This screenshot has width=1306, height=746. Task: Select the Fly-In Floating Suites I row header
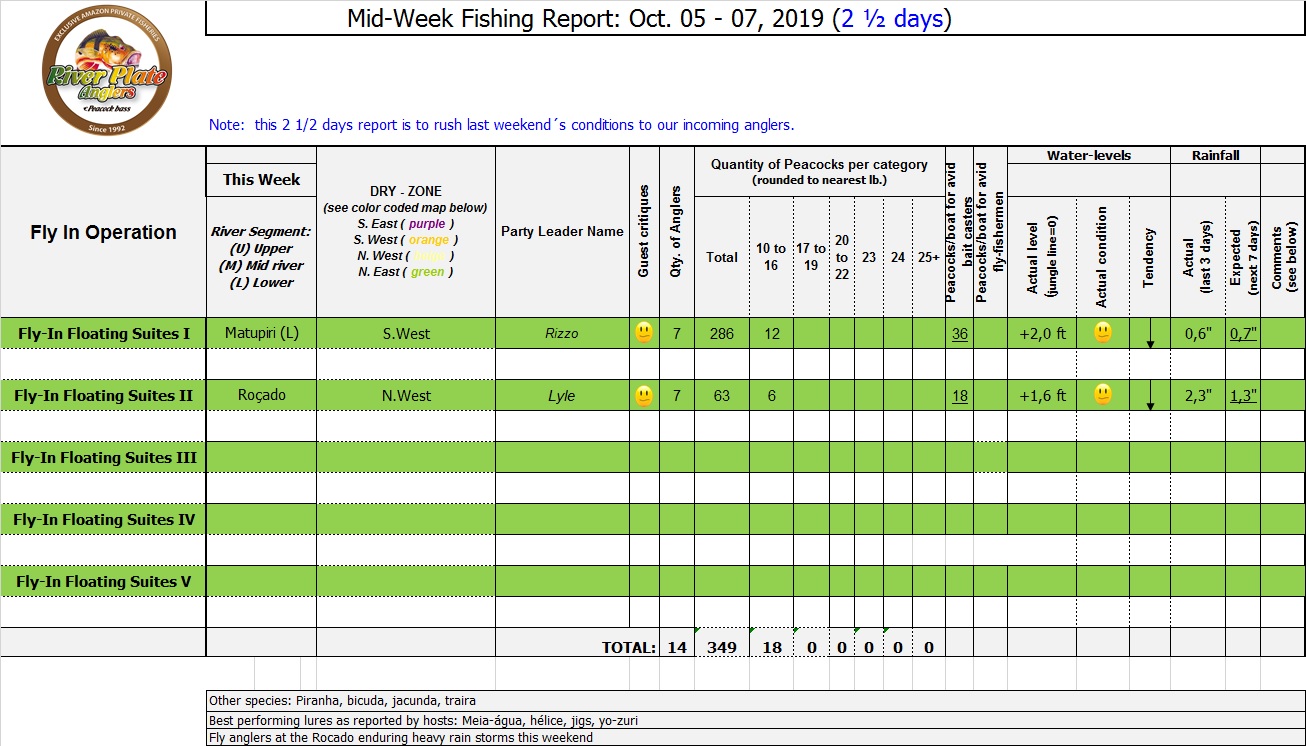pyautogui.click(x=103, y=333)
